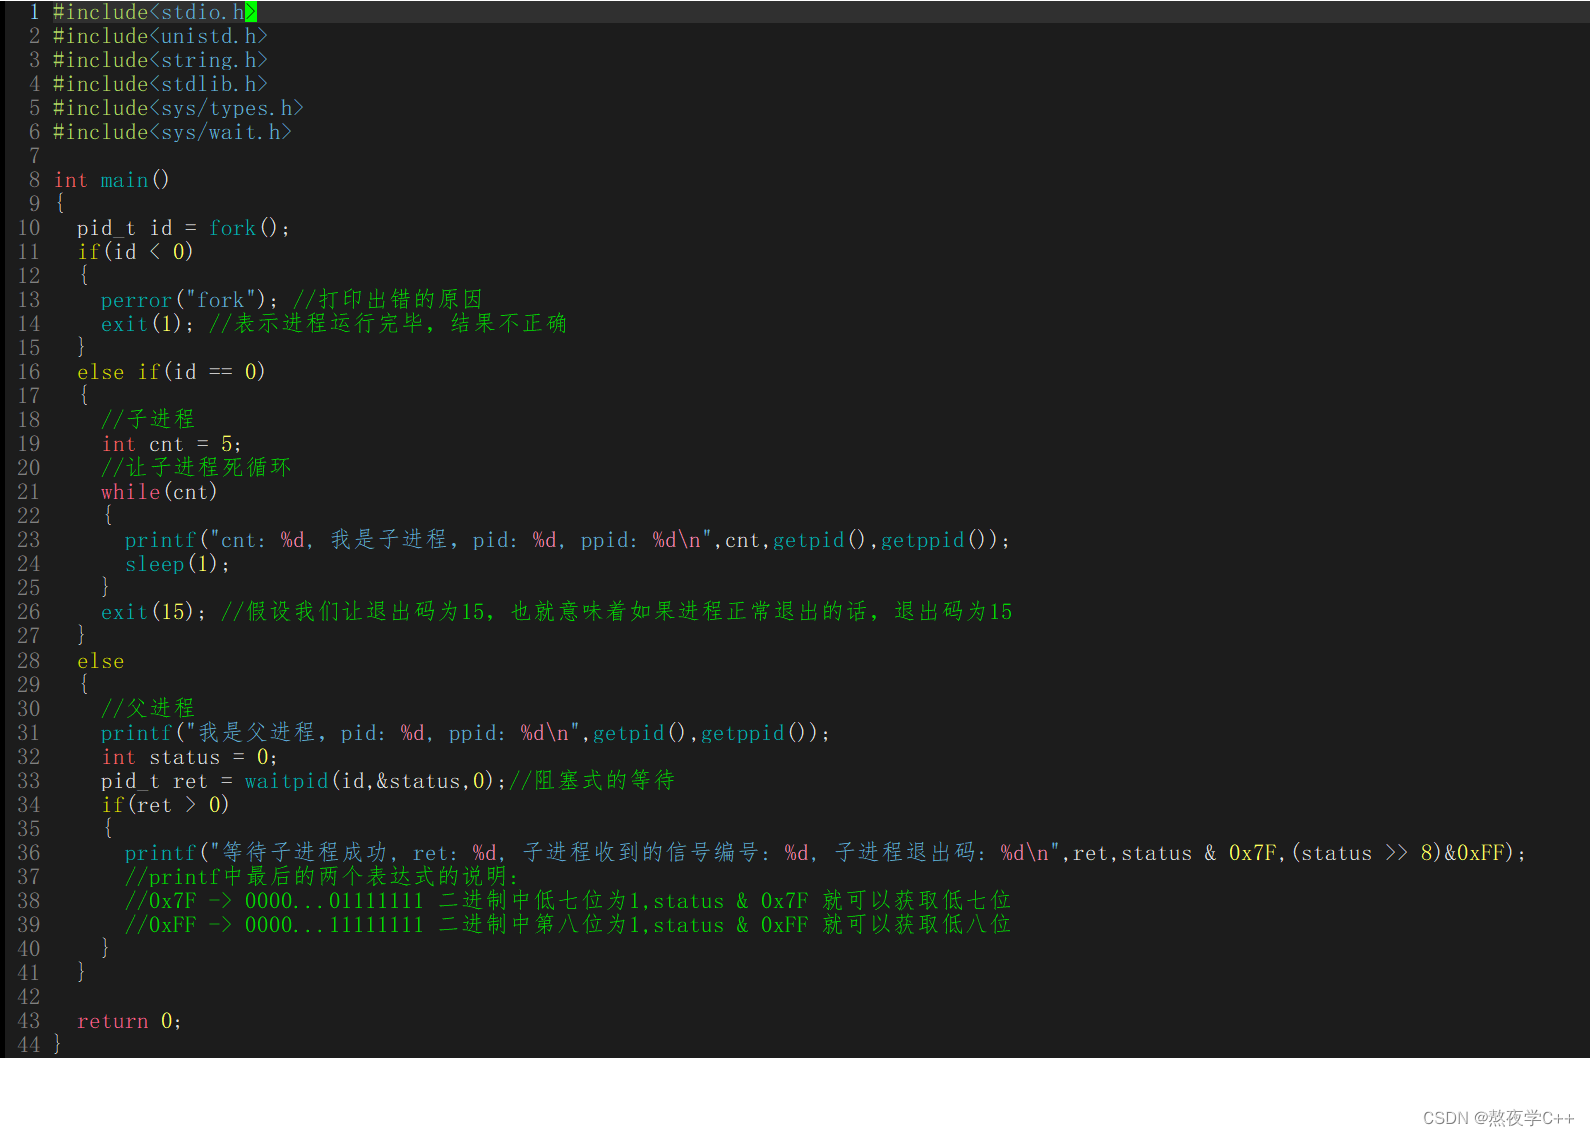Click printf '等待子进程成功' line
Screen dimensions: 1590x1136
825,853
